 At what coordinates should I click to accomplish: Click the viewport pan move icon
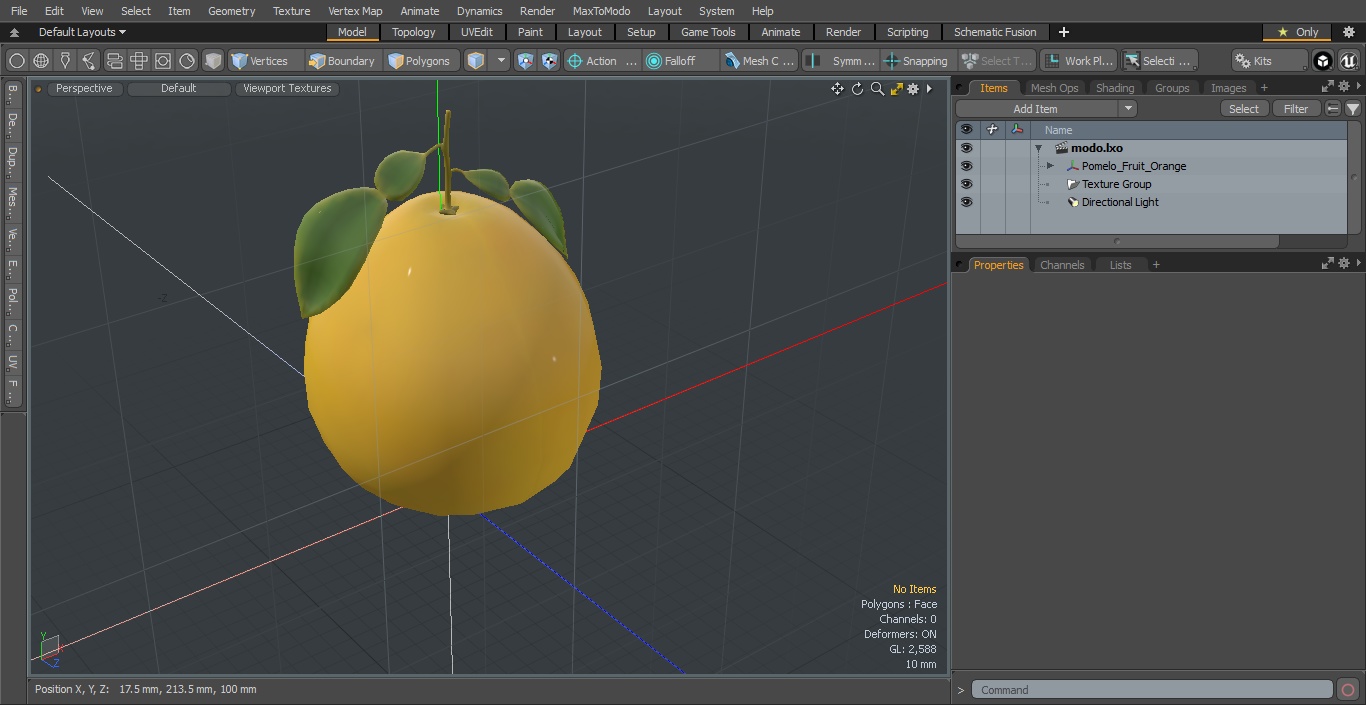837,88
